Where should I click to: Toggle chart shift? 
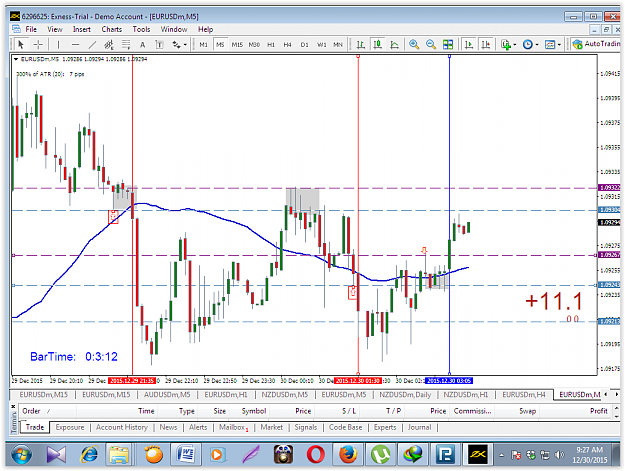point(485,44)
